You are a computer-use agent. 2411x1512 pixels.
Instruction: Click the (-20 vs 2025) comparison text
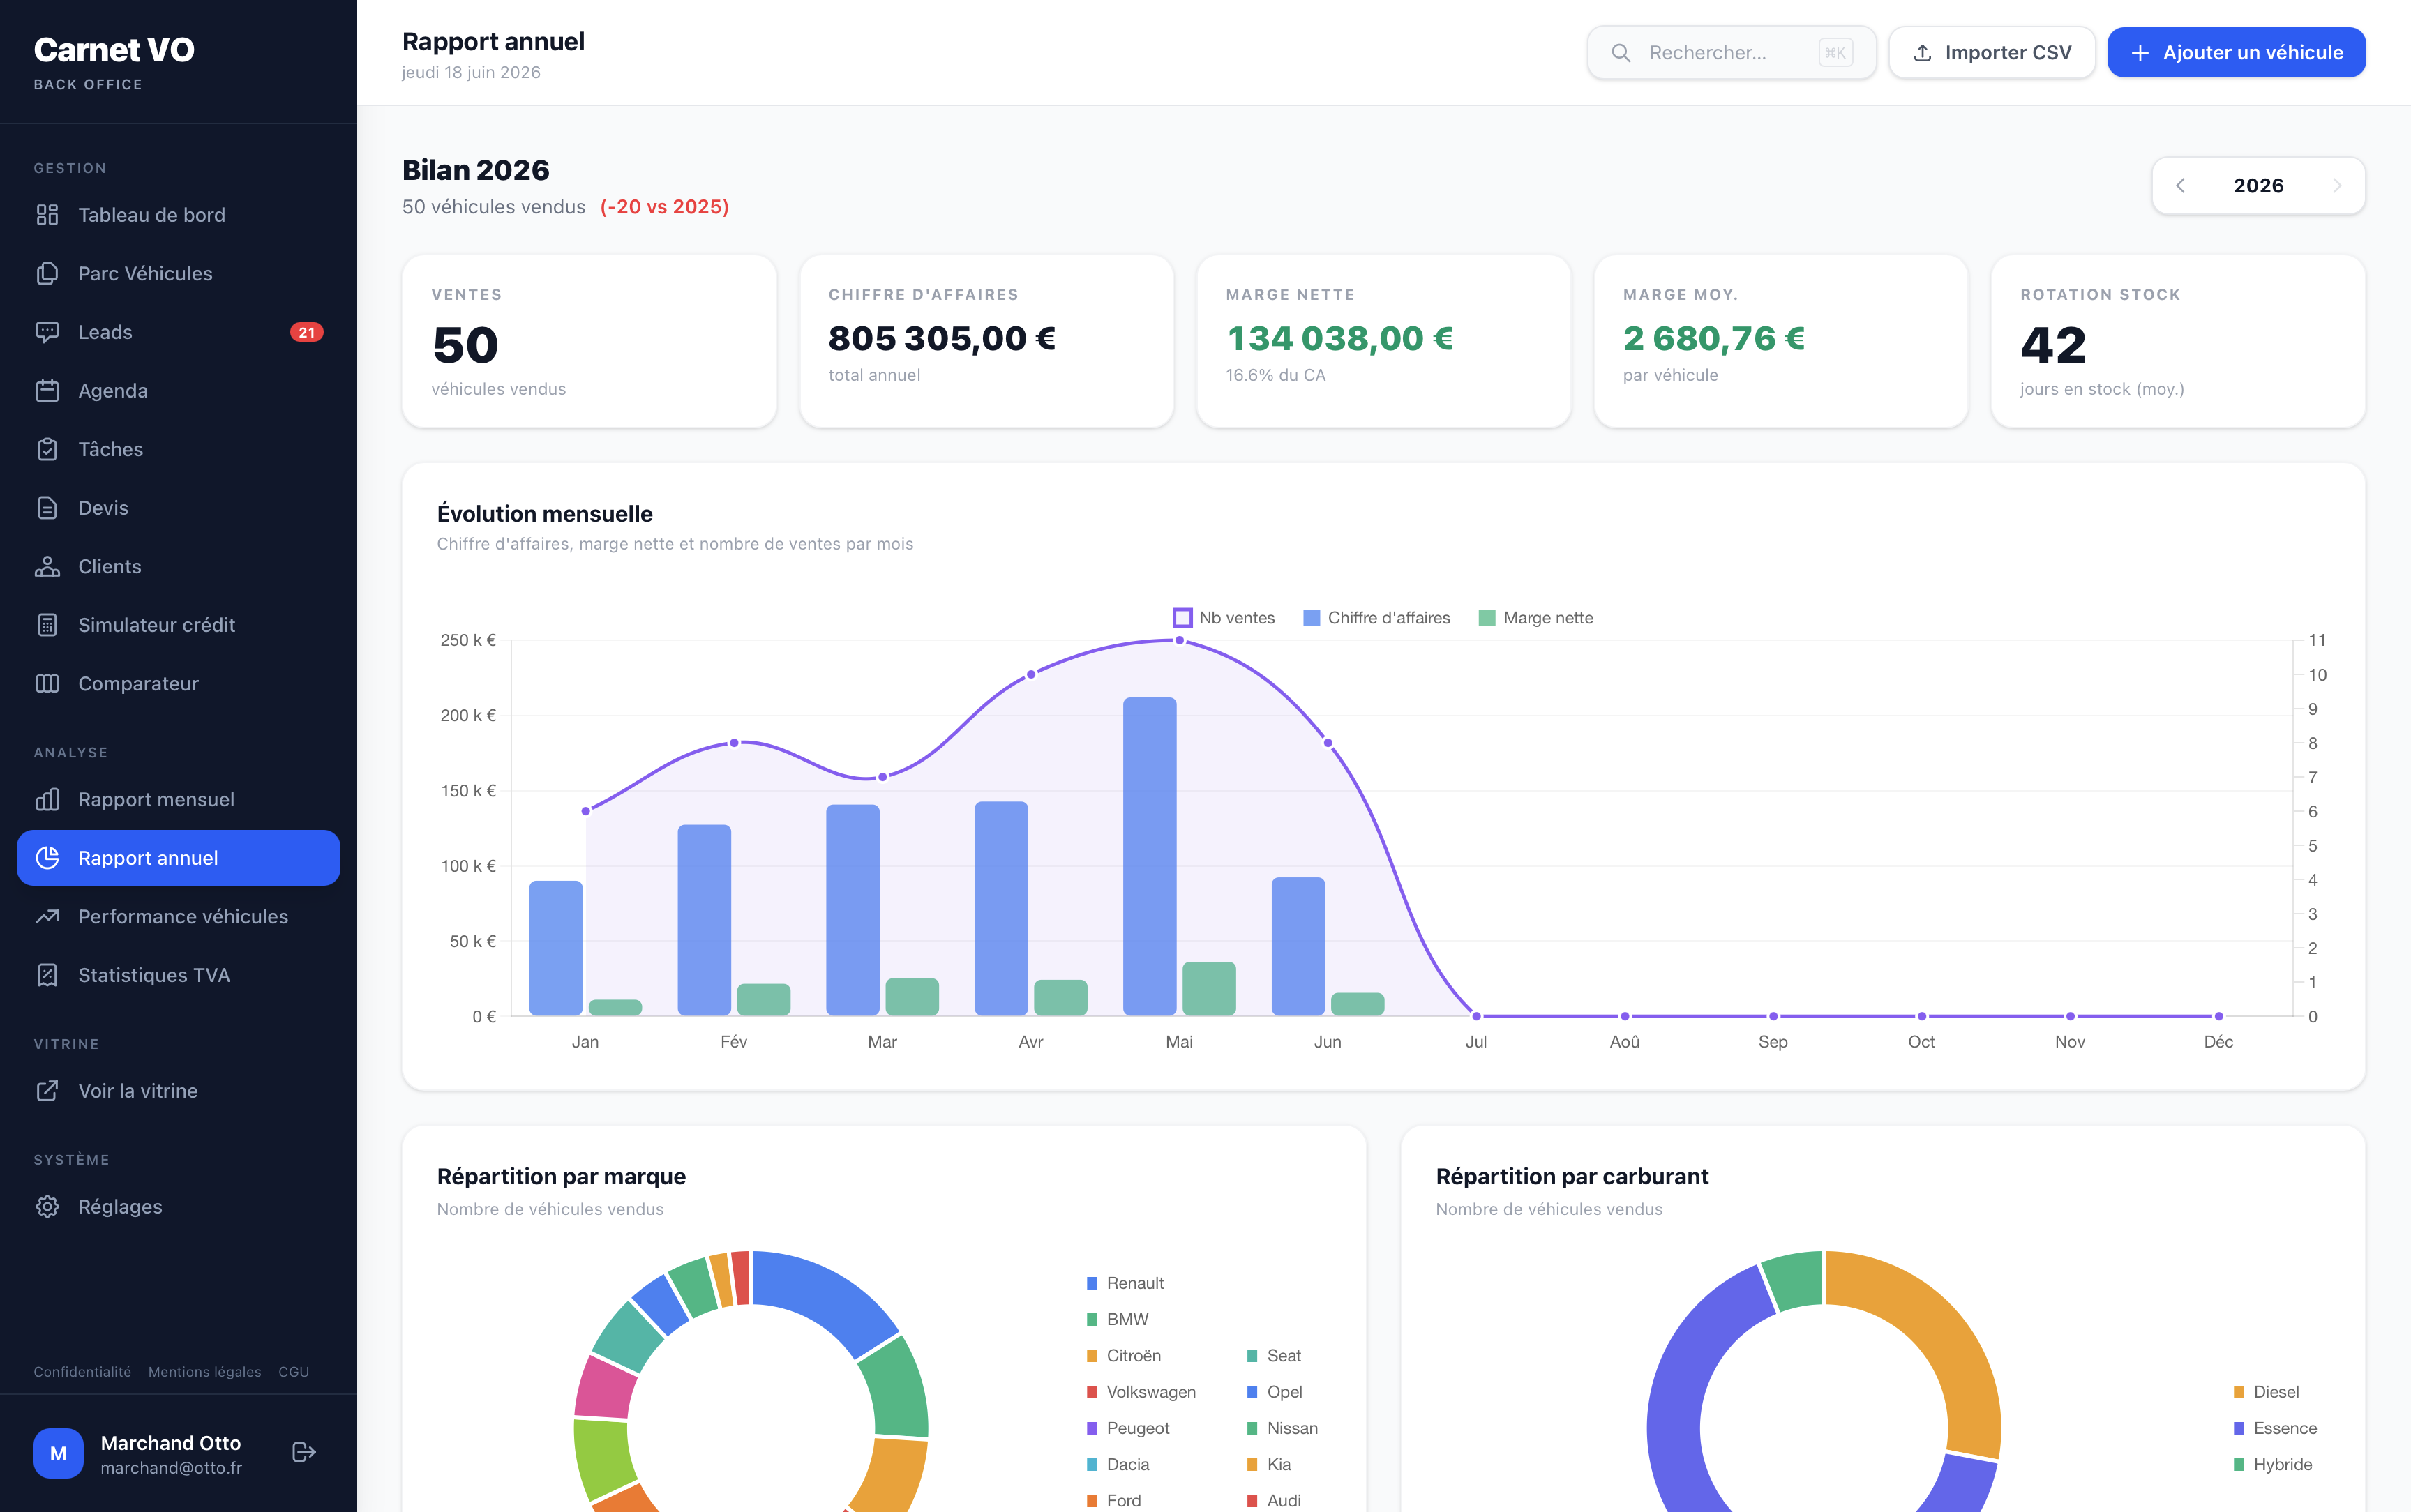point(665,207)
